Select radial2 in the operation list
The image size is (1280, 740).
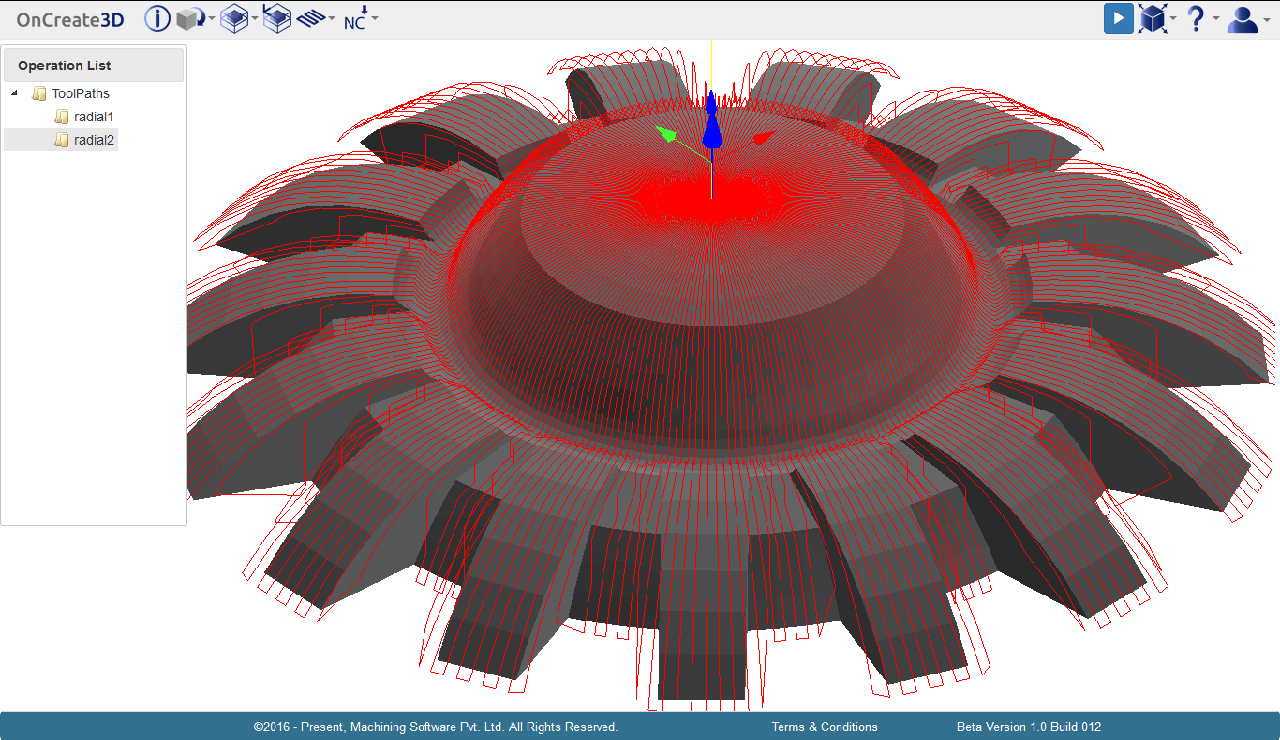pyautogui.click(x=93, y=140)
